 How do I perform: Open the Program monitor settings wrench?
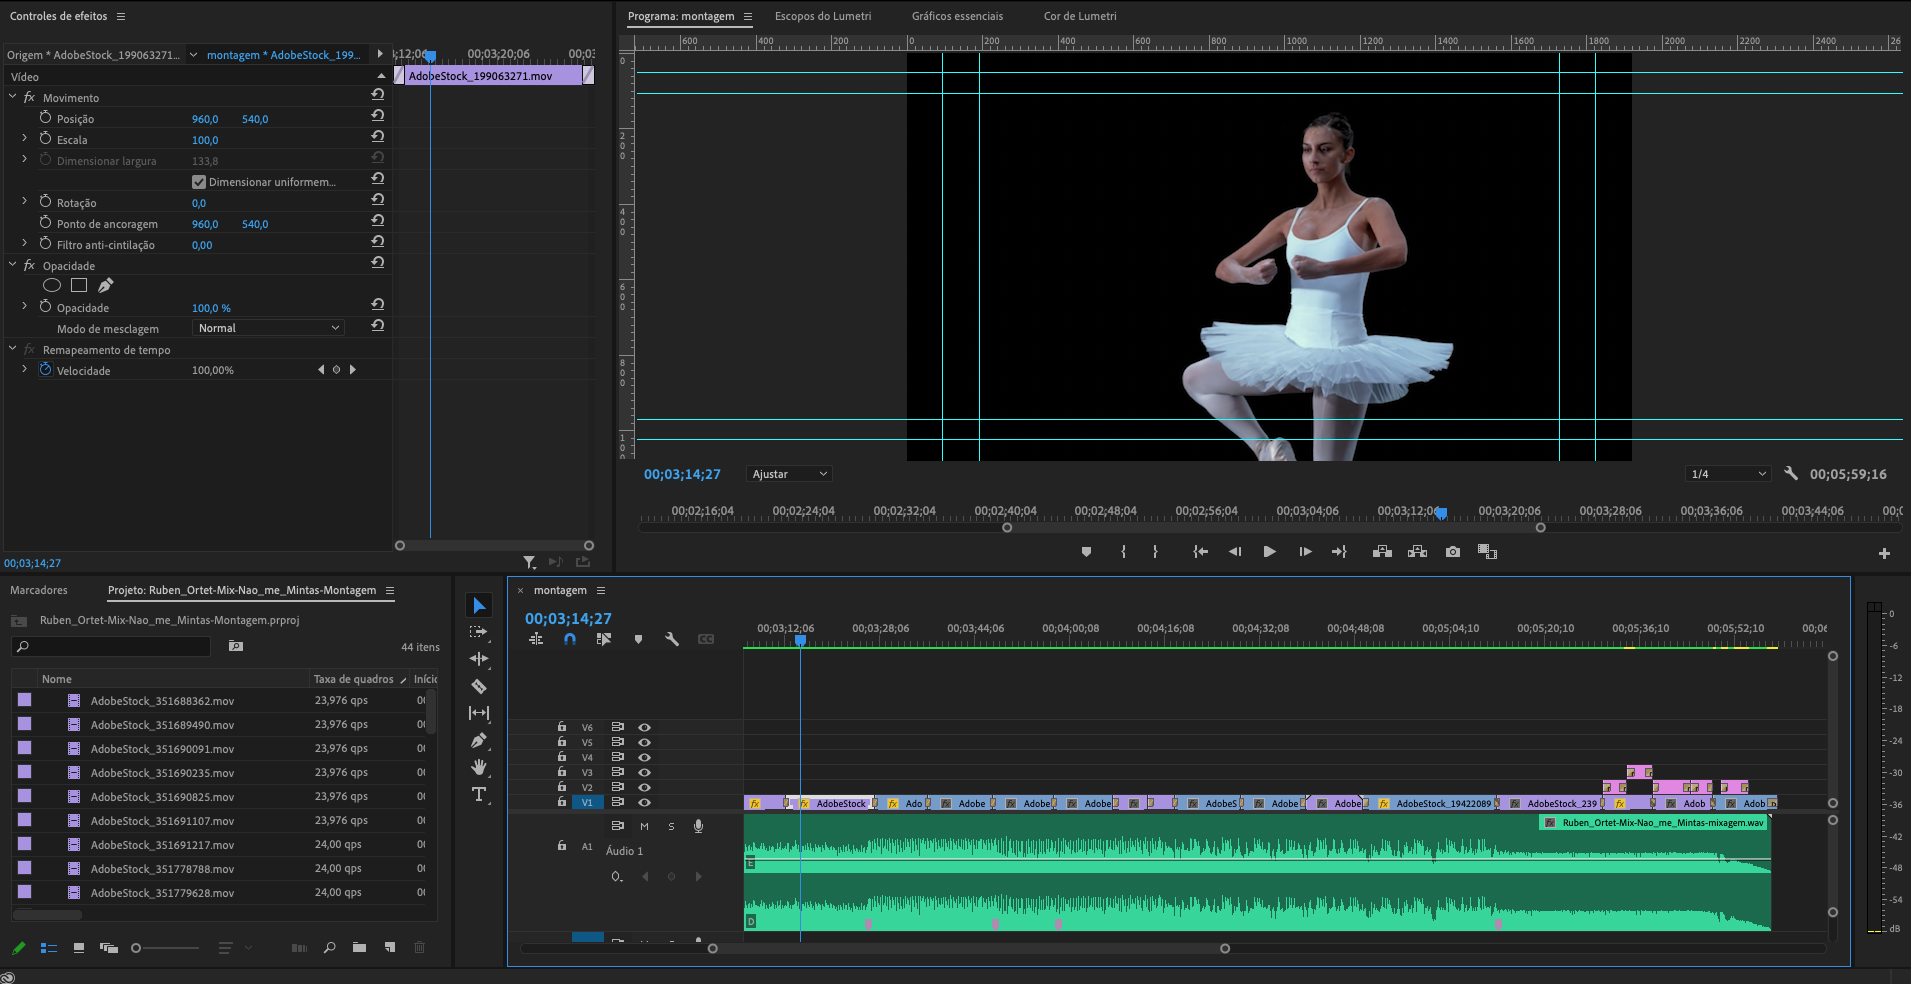coord(1790,474)
